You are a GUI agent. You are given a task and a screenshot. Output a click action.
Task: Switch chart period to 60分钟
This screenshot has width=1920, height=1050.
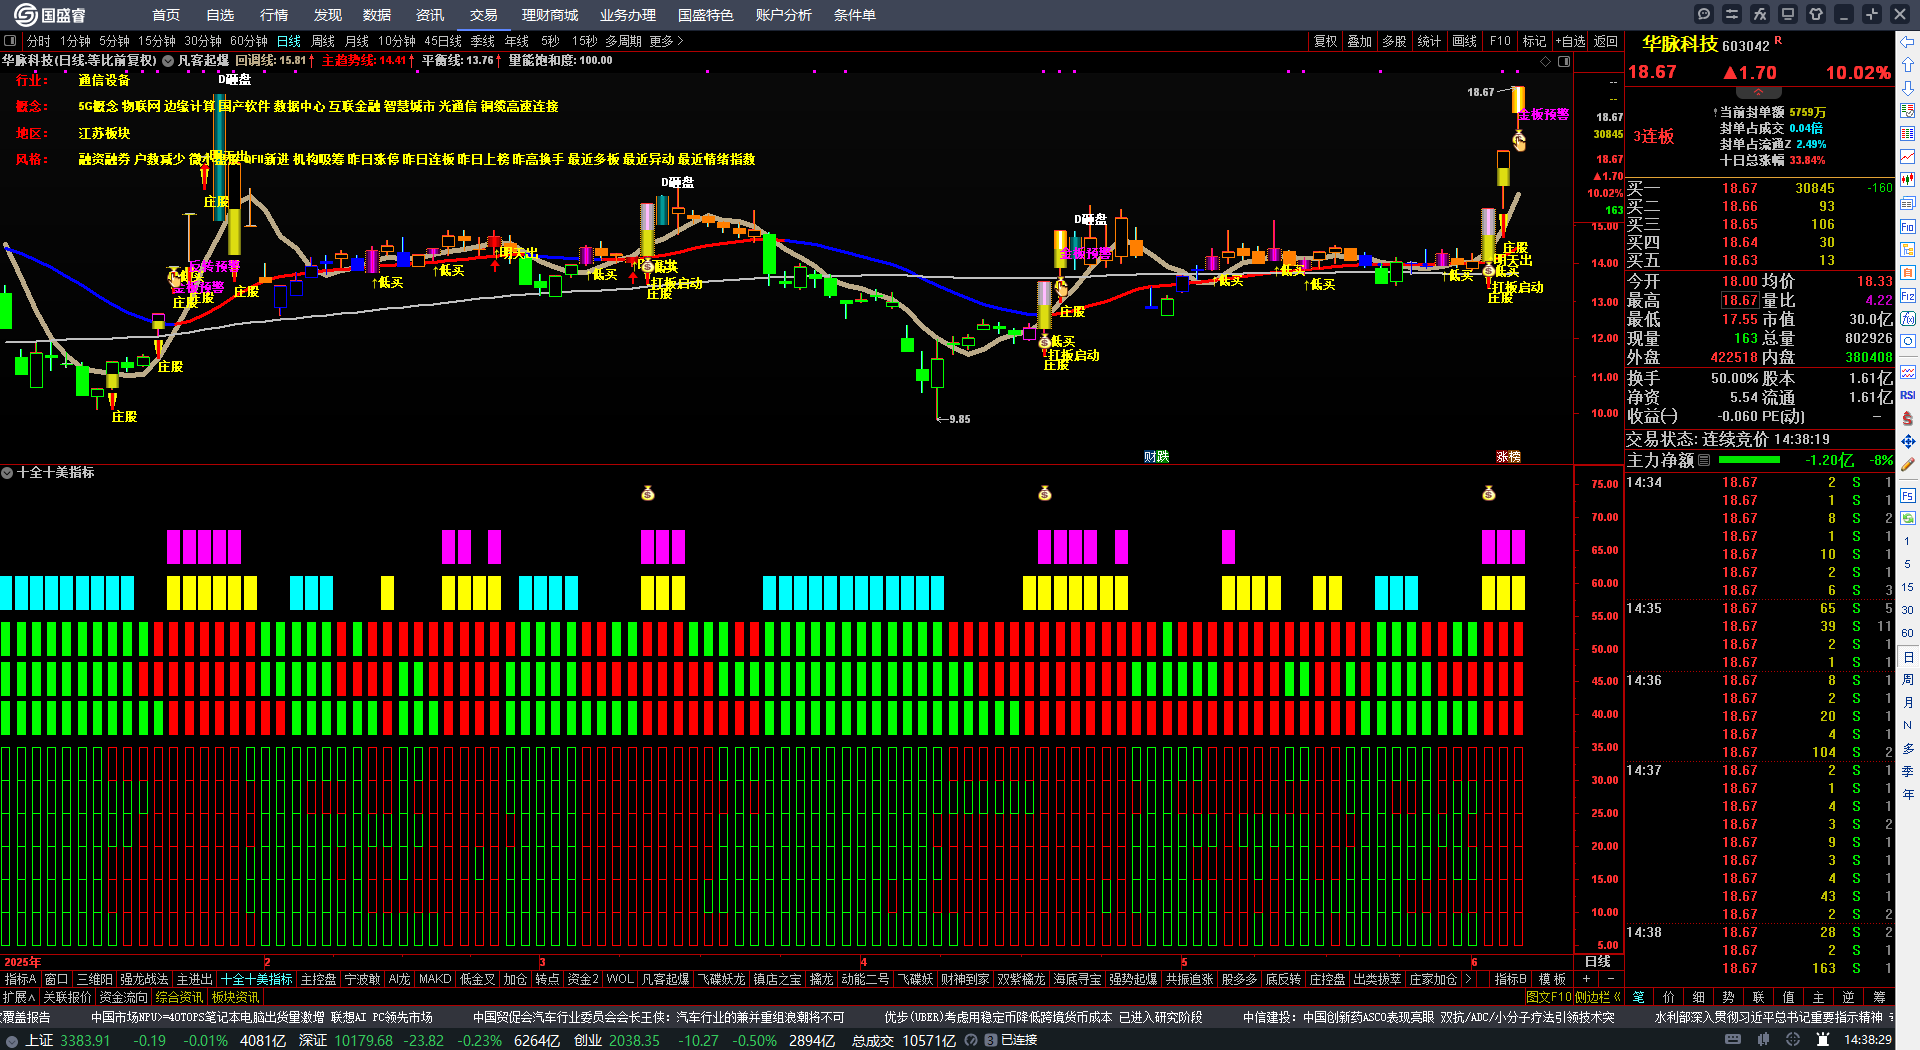pos(249,41)
